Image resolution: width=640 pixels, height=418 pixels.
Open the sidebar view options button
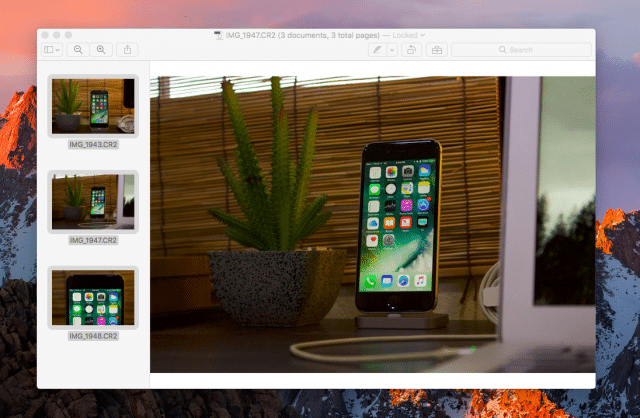click(x=52, y=50)
